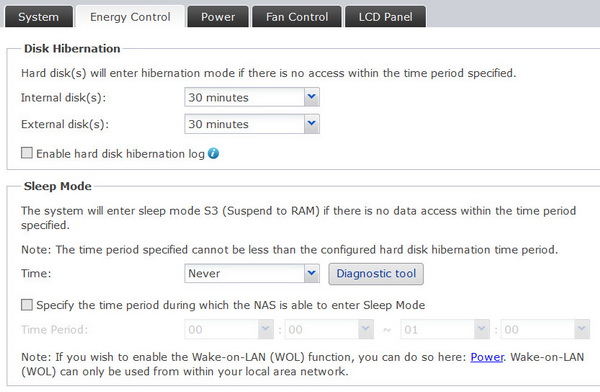Open the Power tab
This screenshot has width=600, height=392.
coord(218,17)
